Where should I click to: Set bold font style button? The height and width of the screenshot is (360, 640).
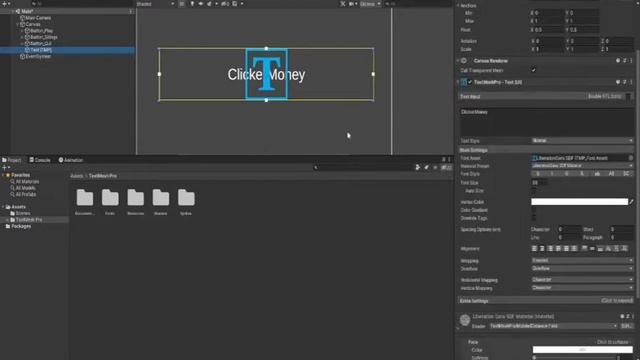tap(538, 174)
